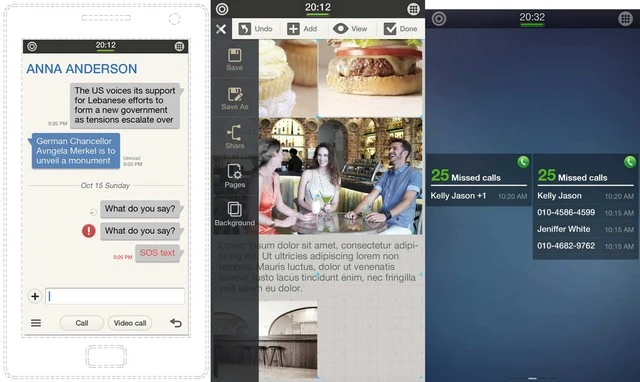Open missed call from 010-4682-9762

585,246
